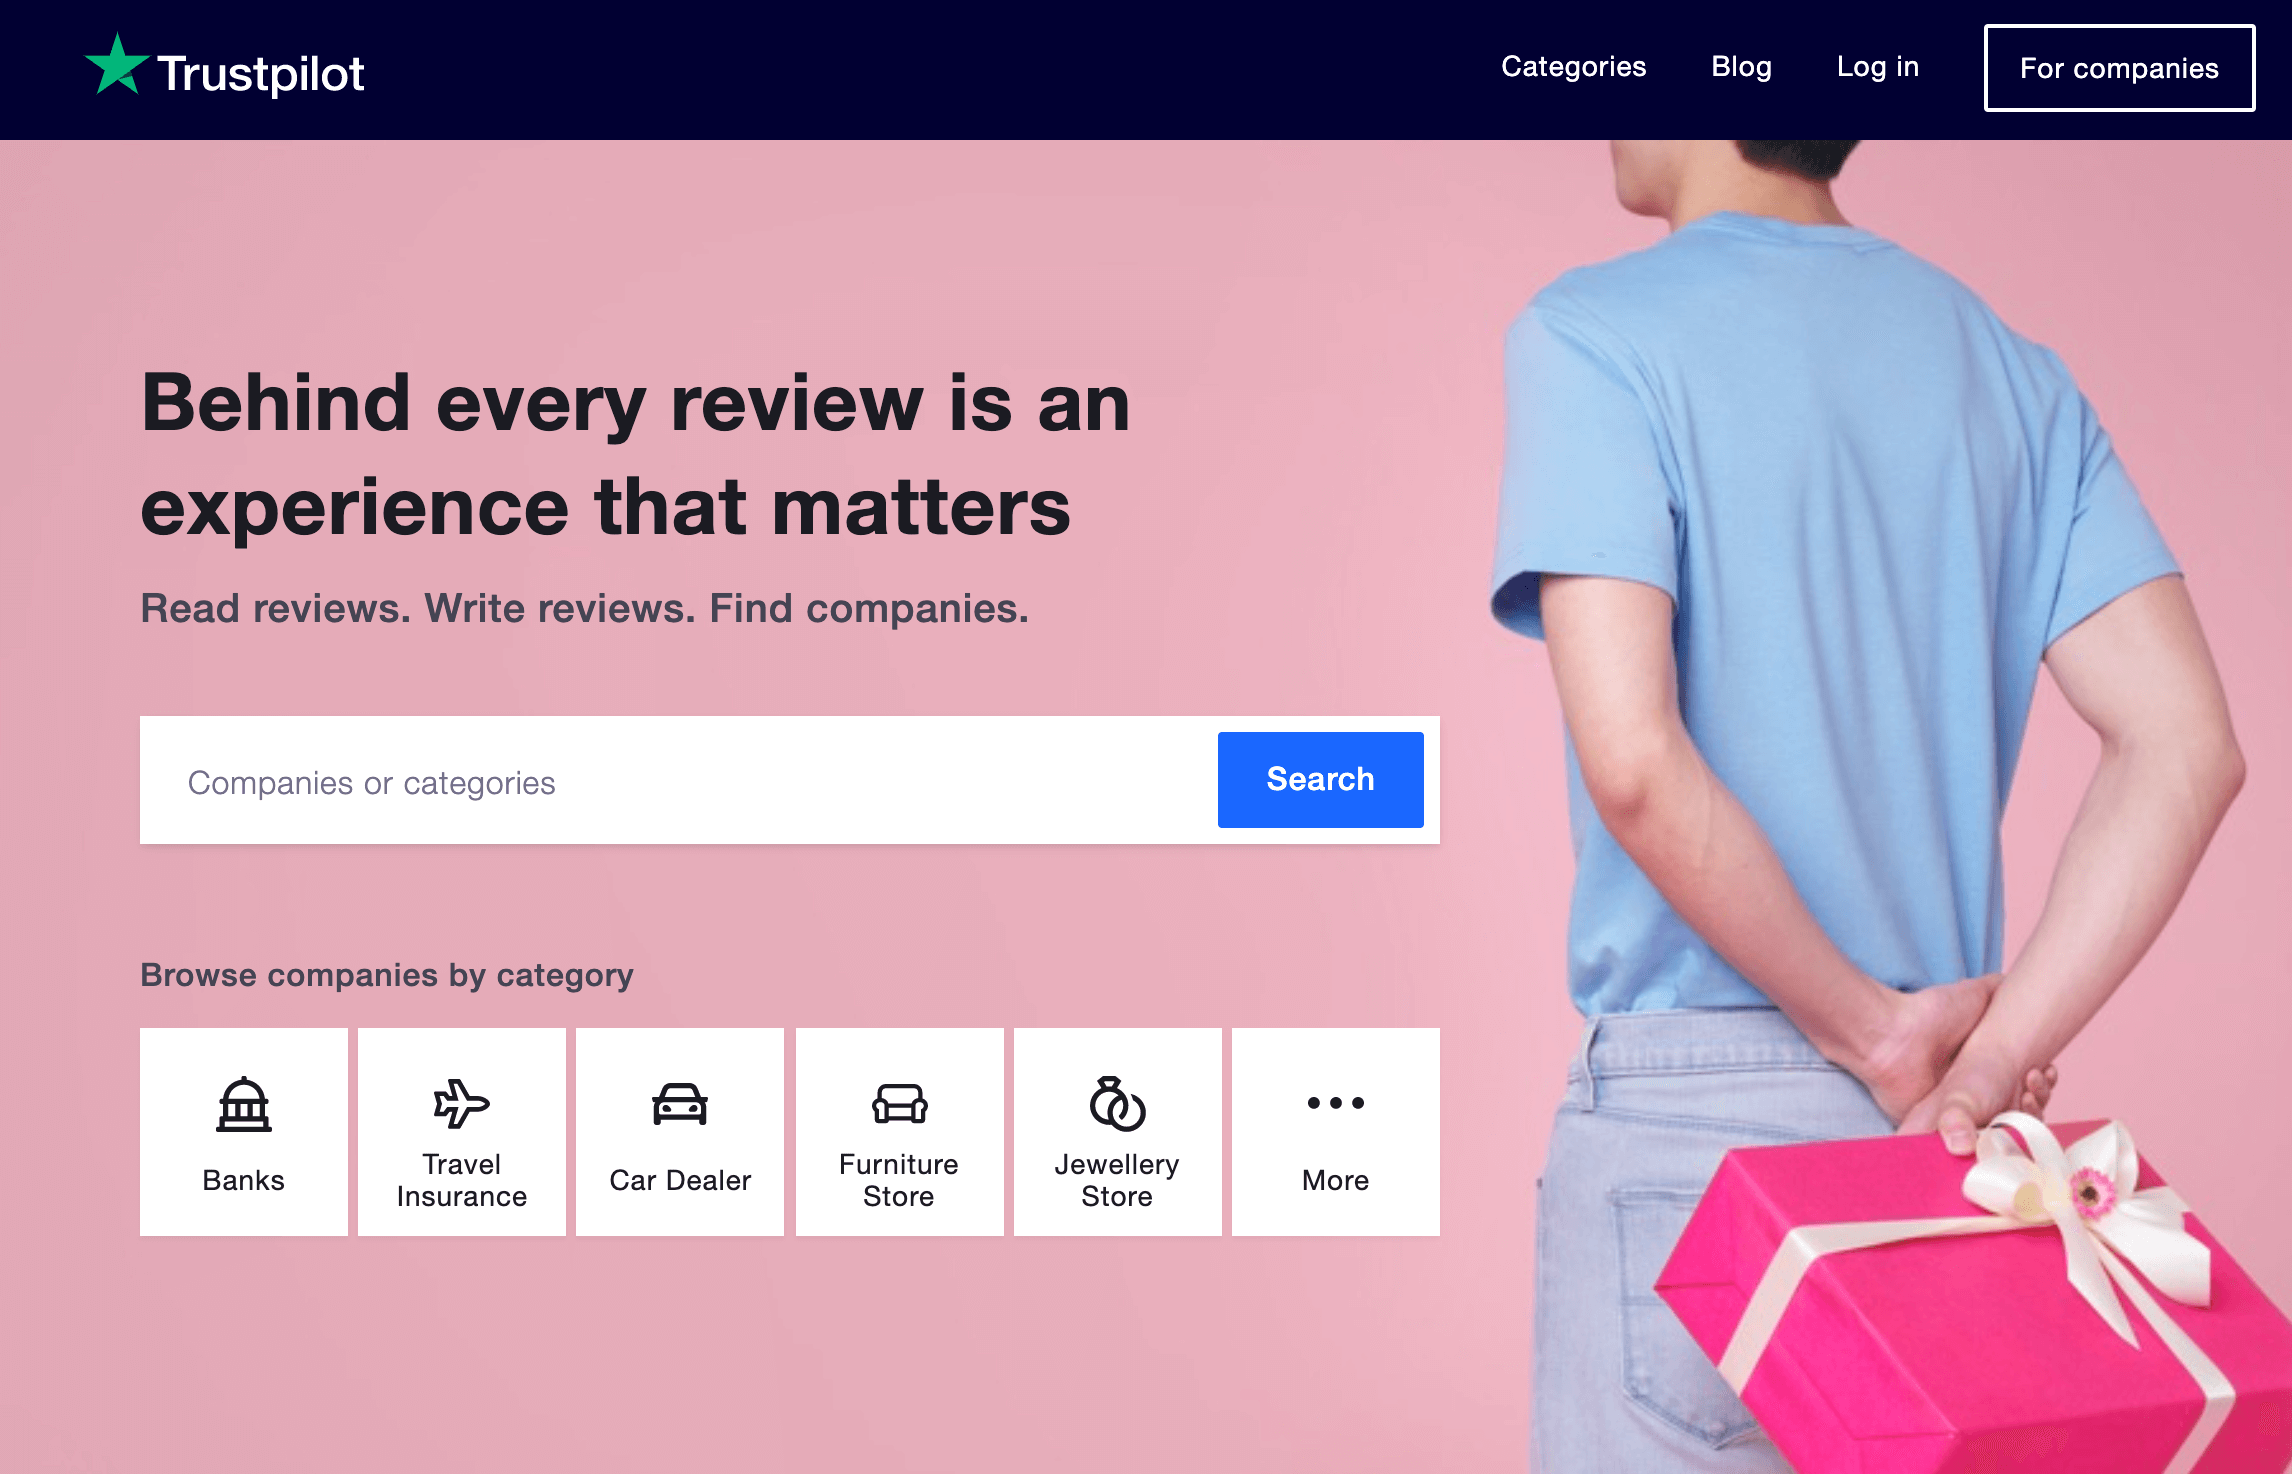Click the search field magnifier area
2292x1474 pixels.
[1321, 779]
